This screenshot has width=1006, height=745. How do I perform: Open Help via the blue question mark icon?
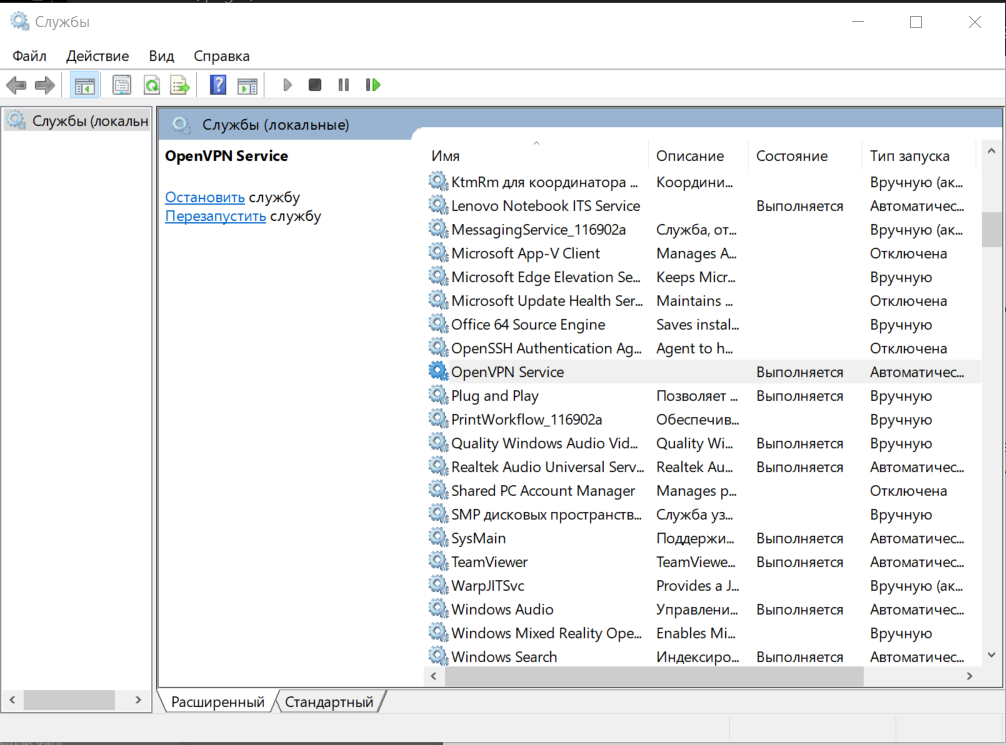[x=218, y=85]
